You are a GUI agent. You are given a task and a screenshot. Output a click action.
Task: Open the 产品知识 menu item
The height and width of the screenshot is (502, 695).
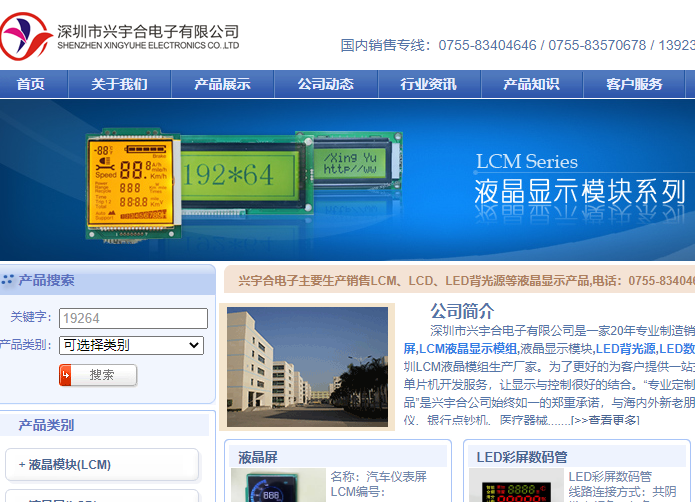[531, 84]
